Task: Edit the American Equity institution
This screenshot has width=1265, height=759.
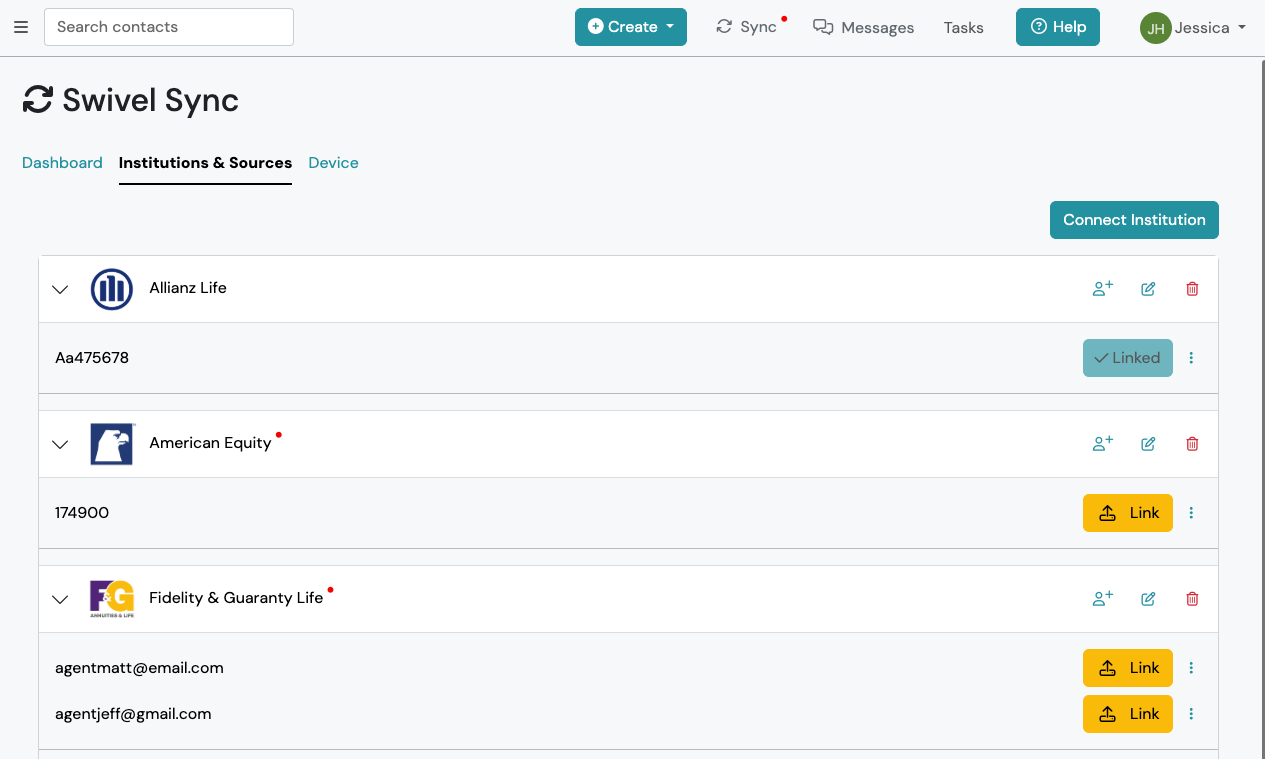Action: 1148,444
